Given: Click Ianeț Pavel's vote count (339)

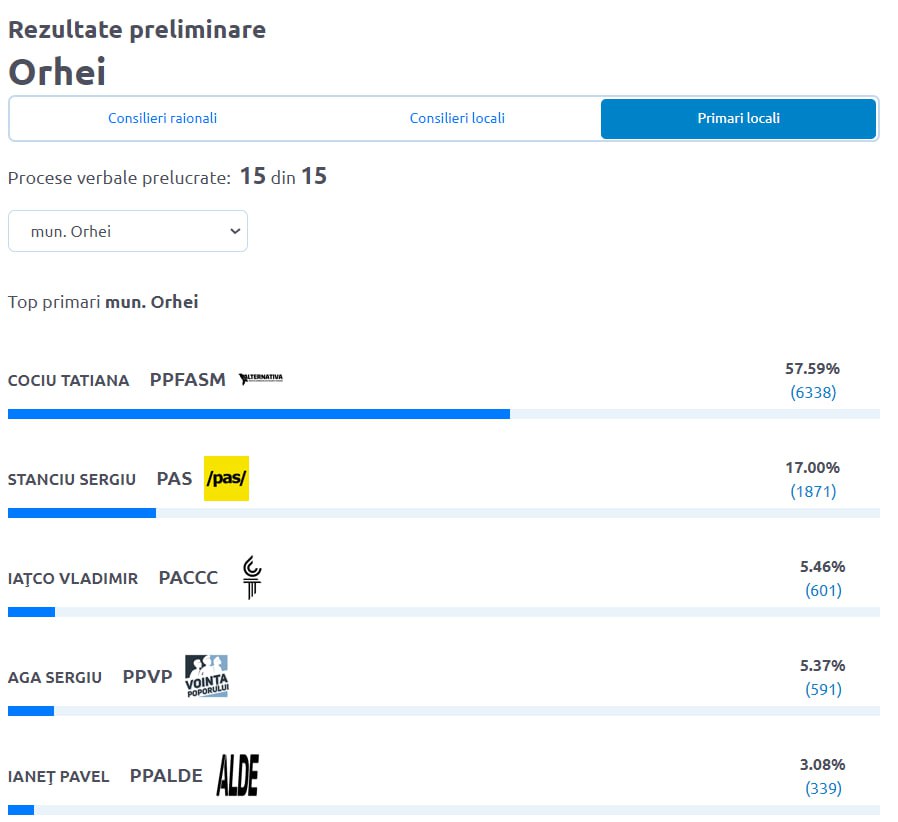Looking at the screenshot, I should pyautogui.click(x=824, y=789).
